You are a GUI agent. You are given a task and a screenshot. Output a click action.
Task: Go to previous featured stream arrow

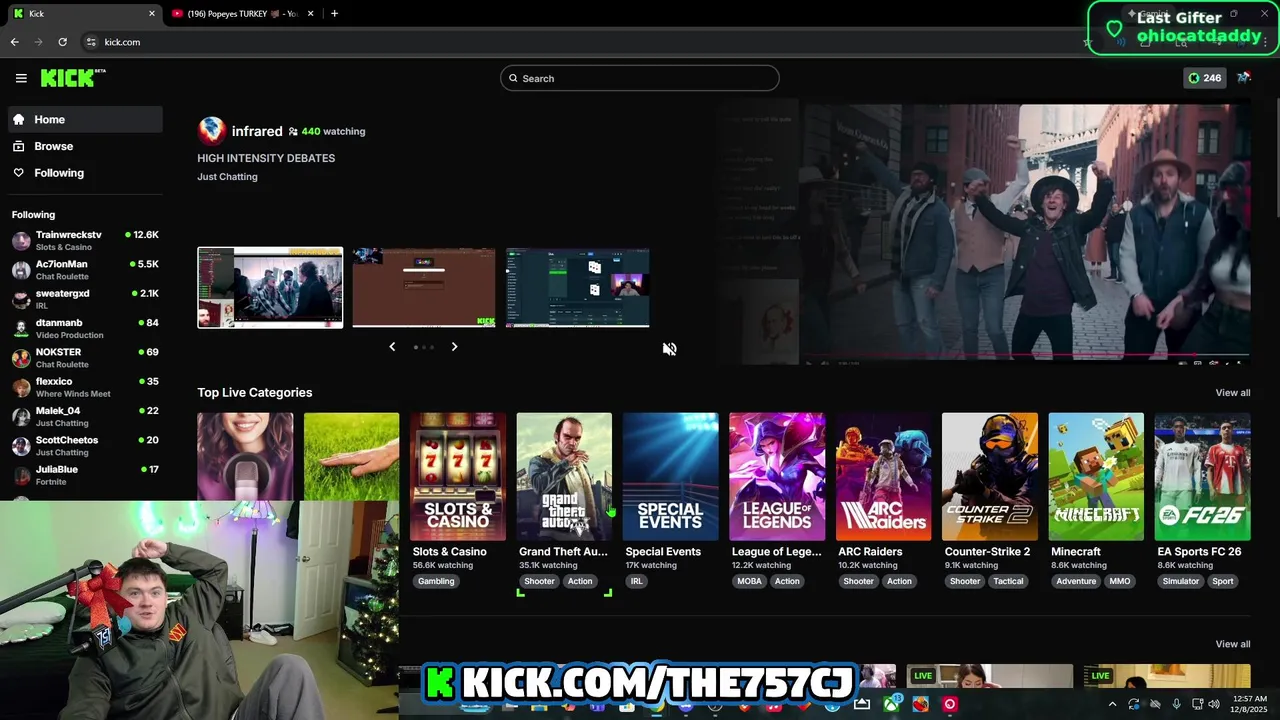tap(392, 347)
